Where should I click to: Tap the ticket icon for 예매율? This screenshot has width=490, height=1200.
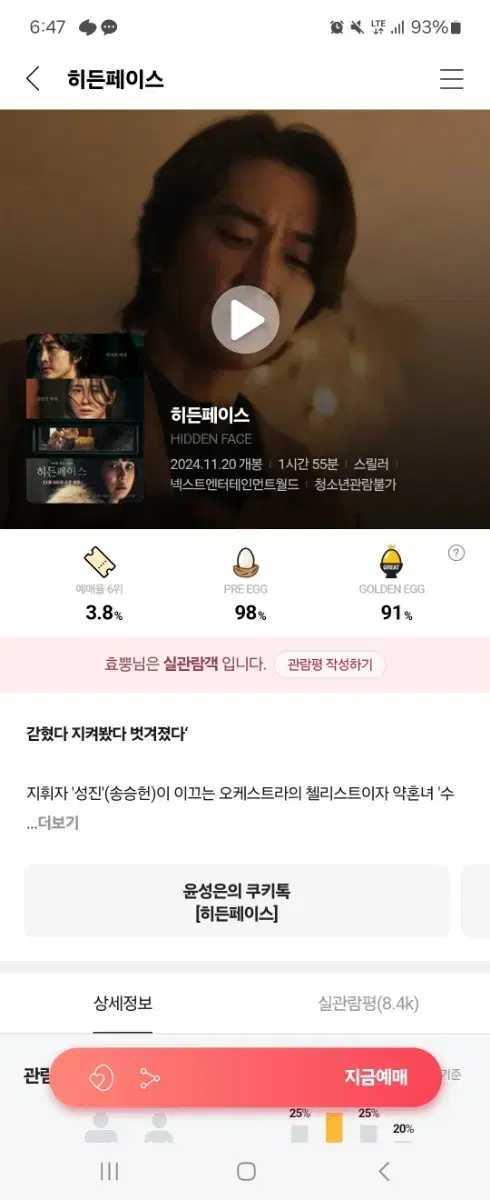coord(99,562)
